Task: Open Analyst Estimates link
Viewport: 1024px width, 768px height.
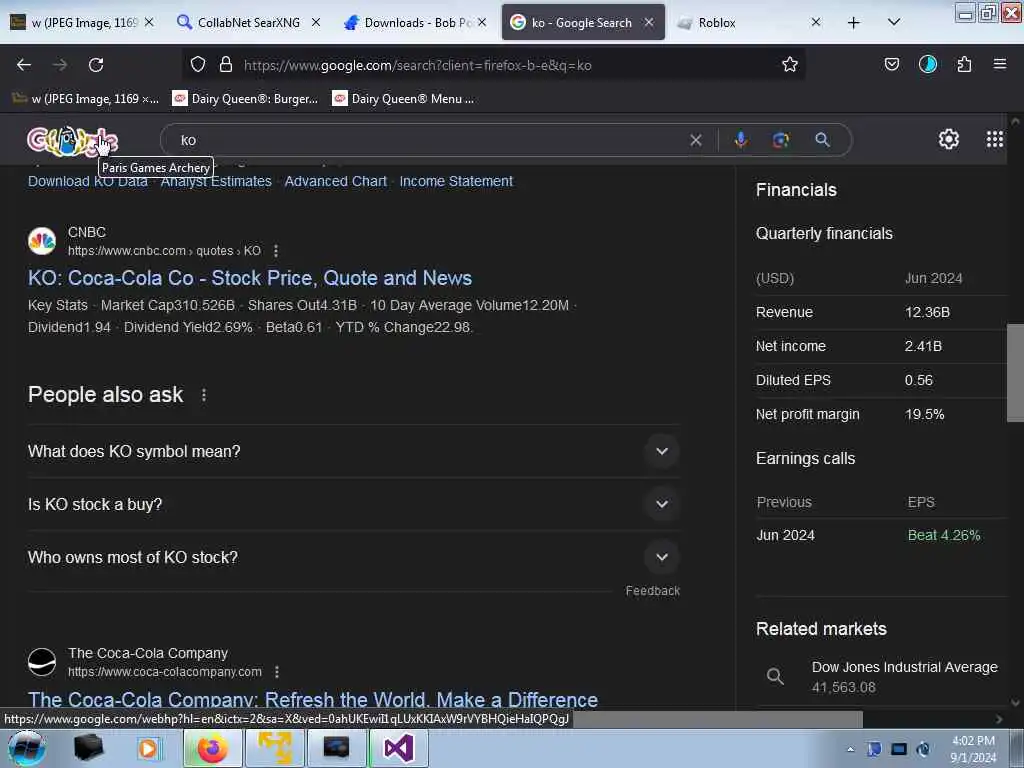Action: coord(216,182)
